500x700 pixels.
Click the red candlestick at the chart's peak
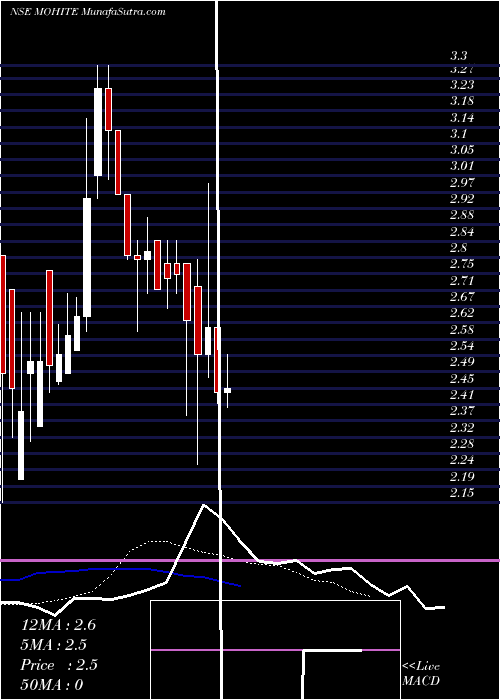108,109
